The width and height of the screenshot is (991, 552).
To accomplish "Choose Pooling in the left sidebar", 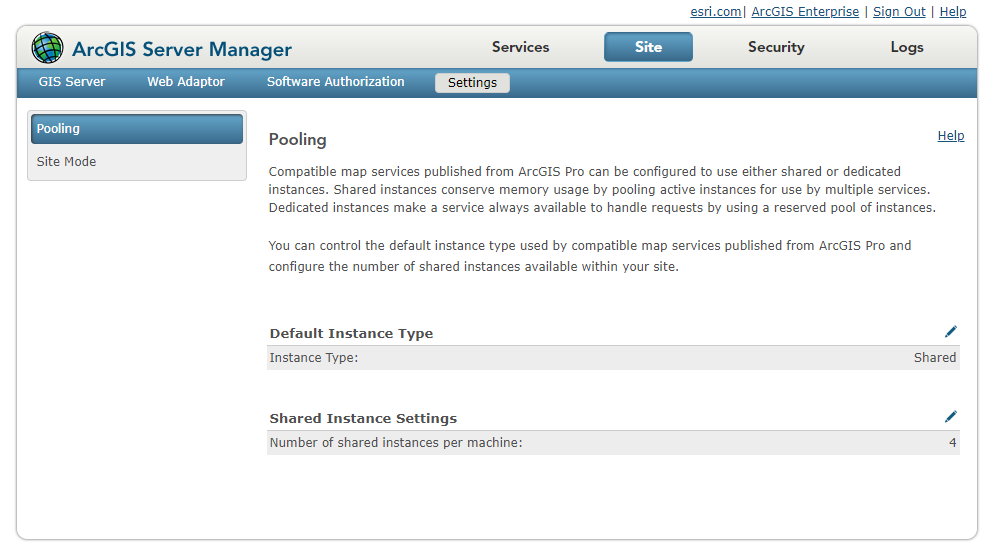I will click(x=137, y=129).
